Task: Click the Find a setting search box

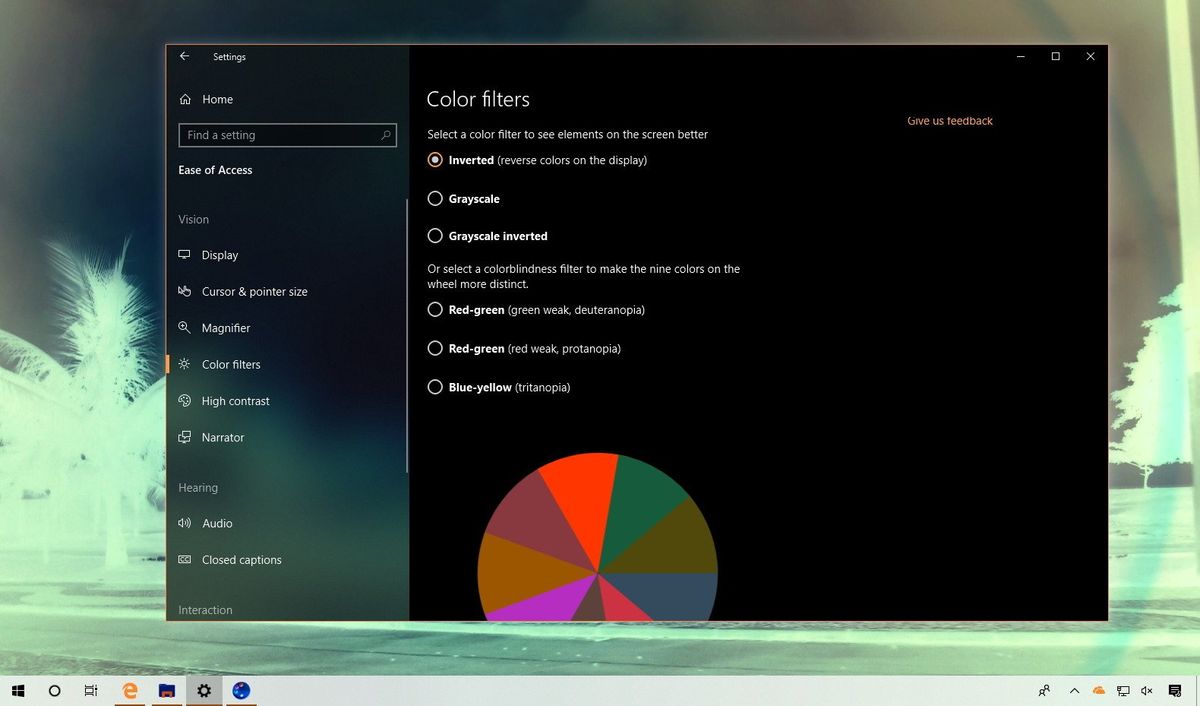Action: 287,134
